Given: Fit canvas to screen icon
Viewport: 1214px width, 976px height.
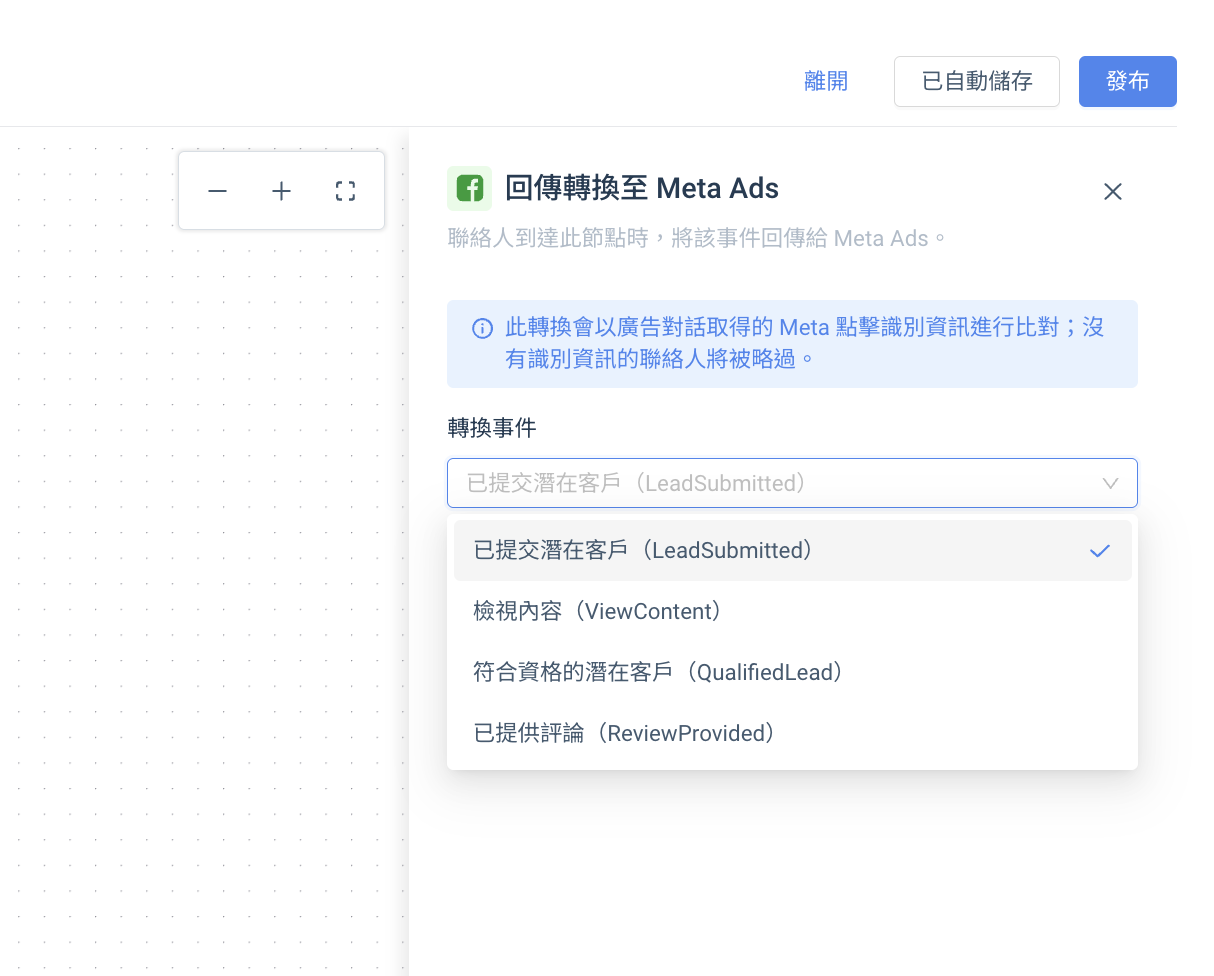Looking at the screenshot, I should (x=346, y=191).
